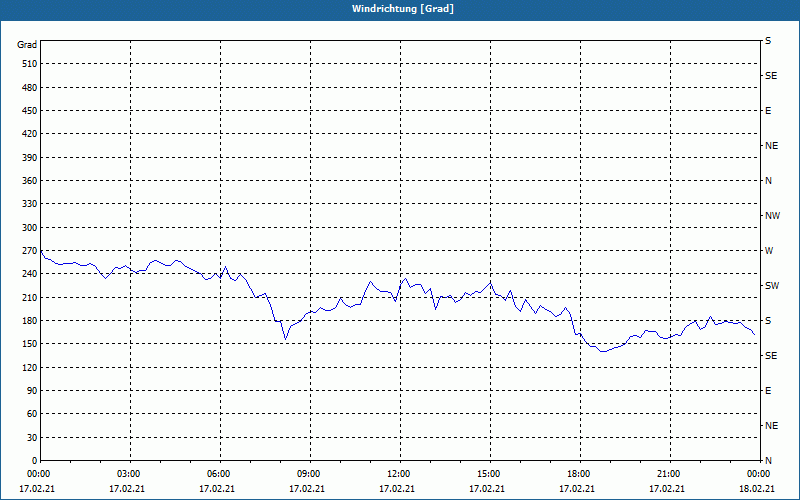Click the '17.02.21' date under 12:00
This screenshot has height=500, width=800.
pos(397,488)
